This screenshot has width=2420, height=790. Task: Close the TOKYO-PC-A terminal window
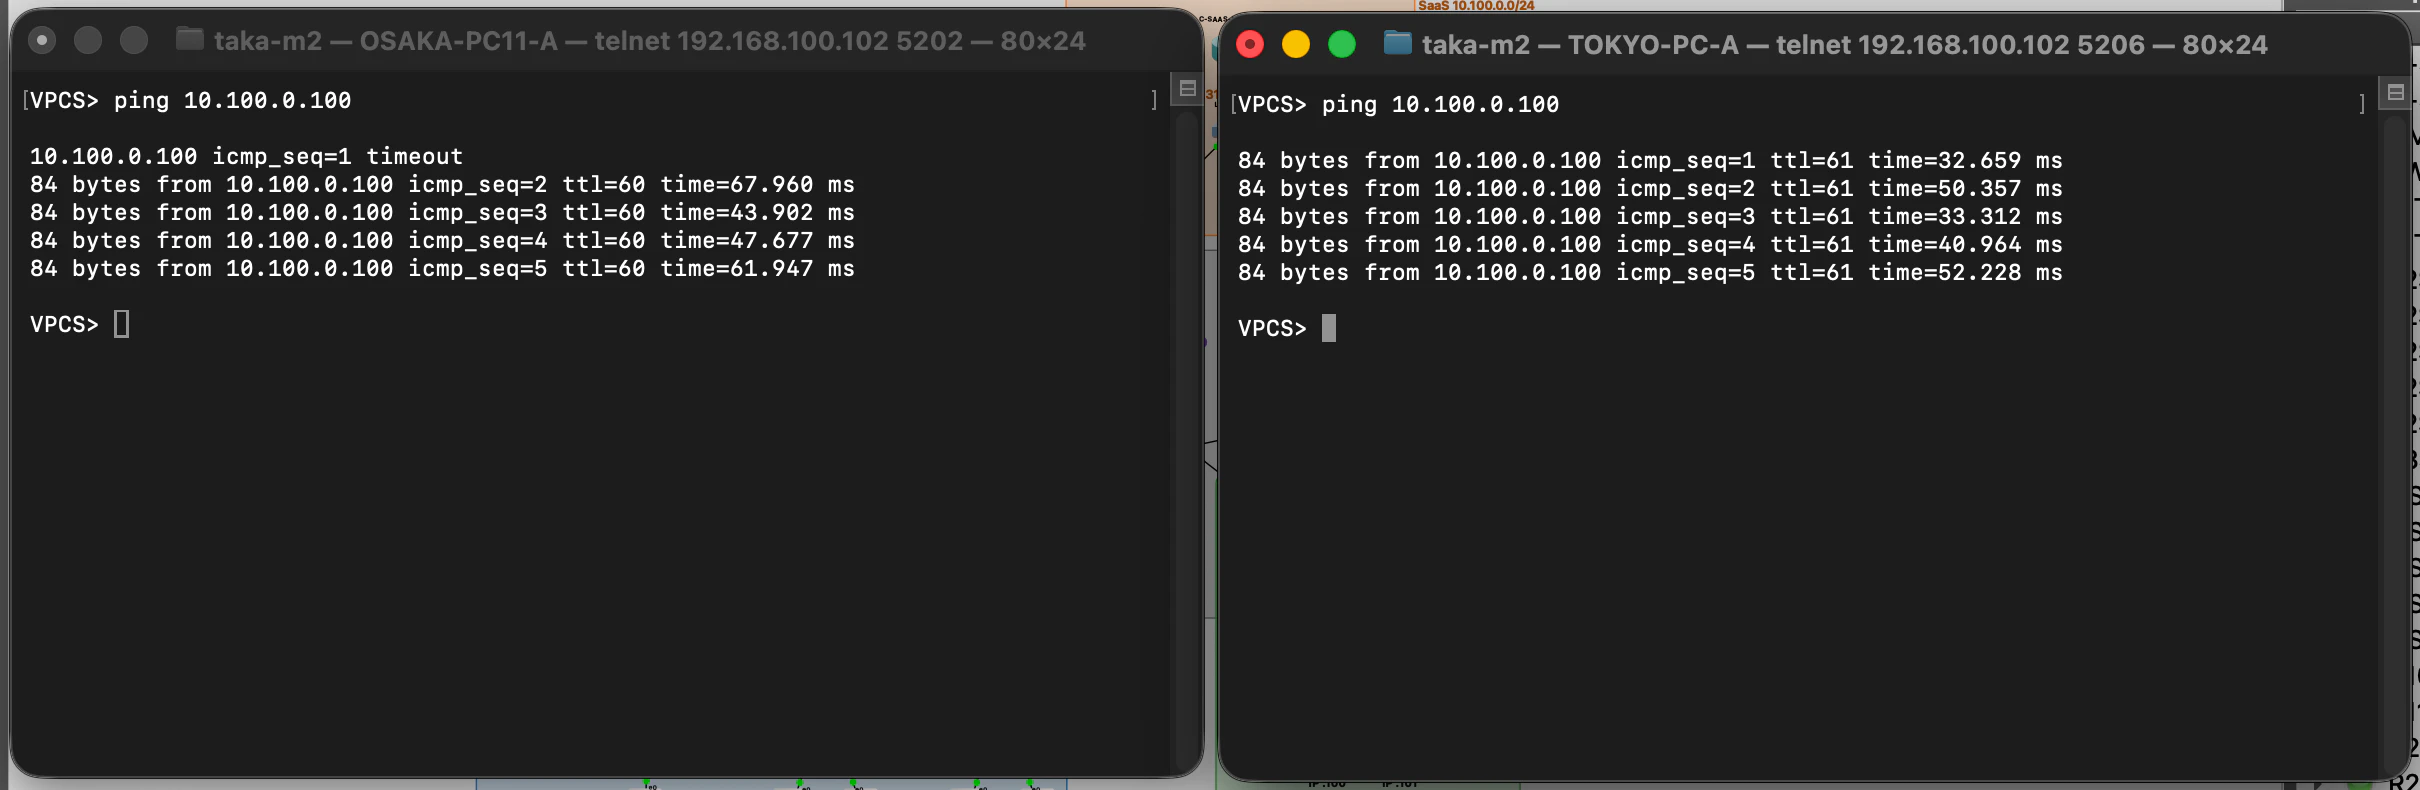point(1250,44)
